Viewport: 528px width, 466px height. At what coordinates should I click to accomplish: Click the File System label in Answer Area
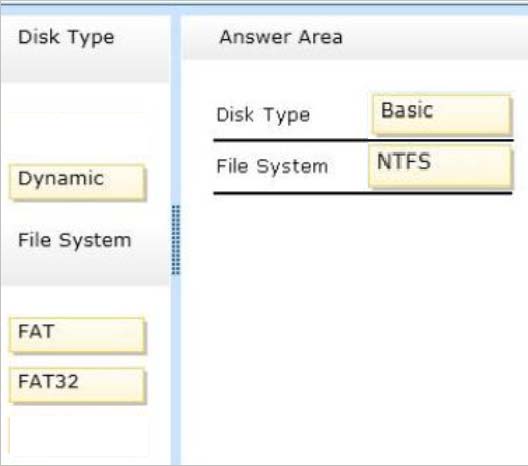coord(272,166)
